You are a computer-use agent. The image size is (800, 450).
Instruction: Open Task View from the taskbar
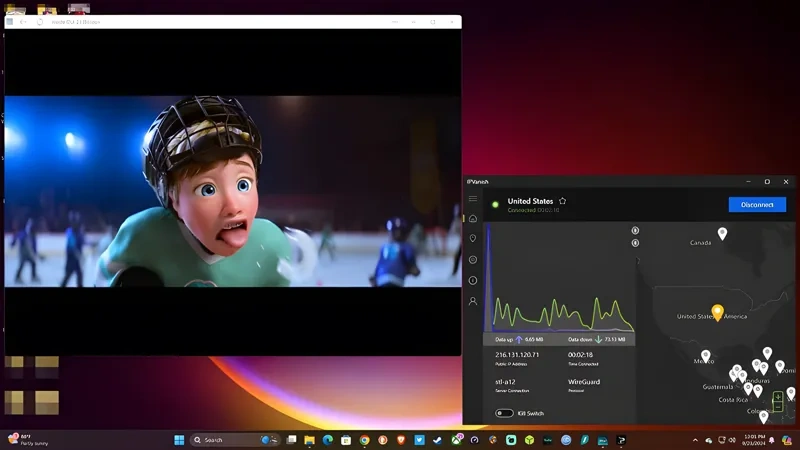click(x=291, y=440)
